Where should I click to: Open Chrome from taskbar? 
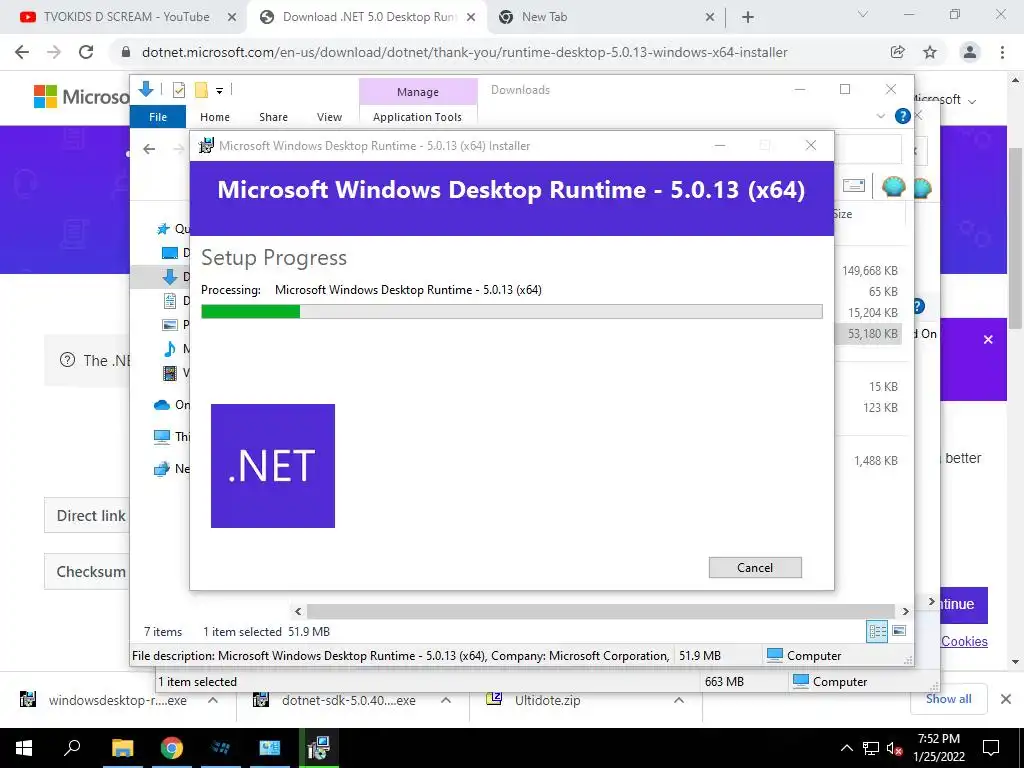tap(172, 748)
